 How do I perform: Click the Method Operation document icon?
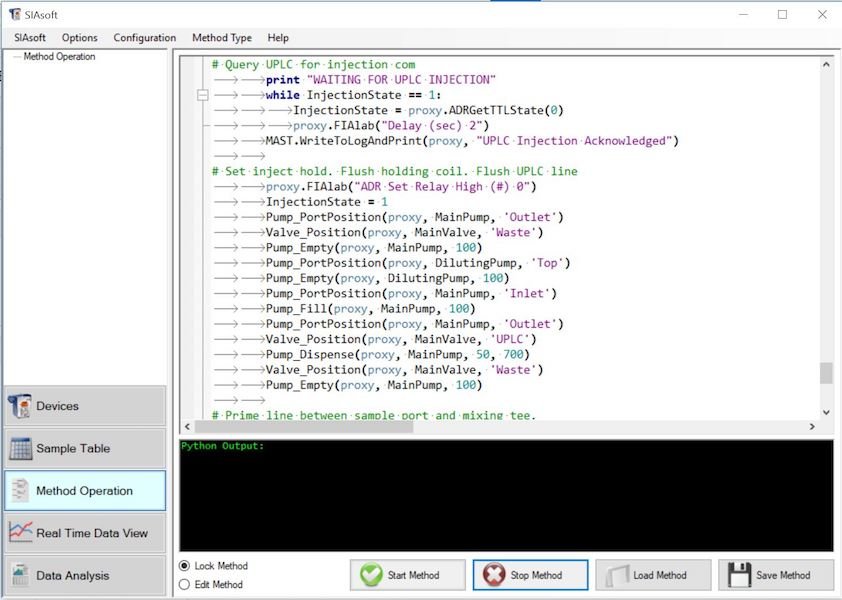click(x=20, y=490)
